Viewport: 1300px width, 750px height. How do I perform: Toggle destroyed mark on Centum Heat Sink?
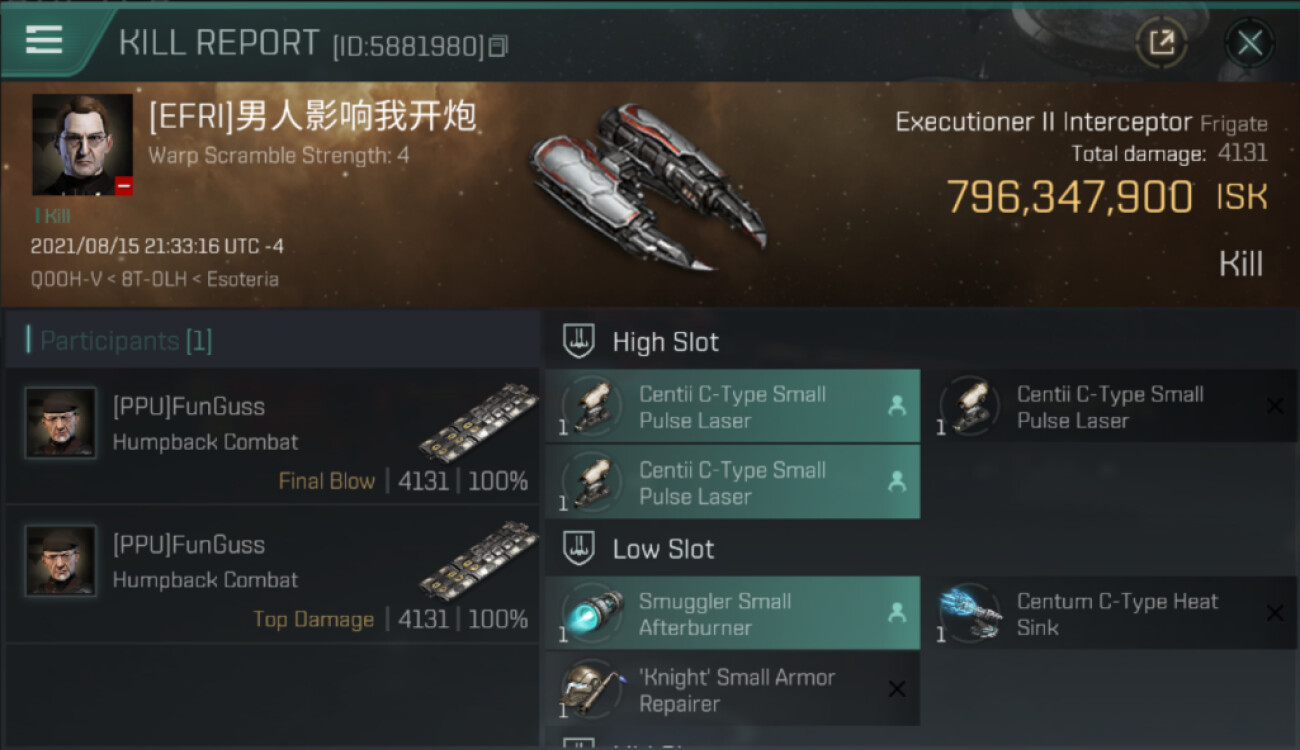tap(1274, 612)
